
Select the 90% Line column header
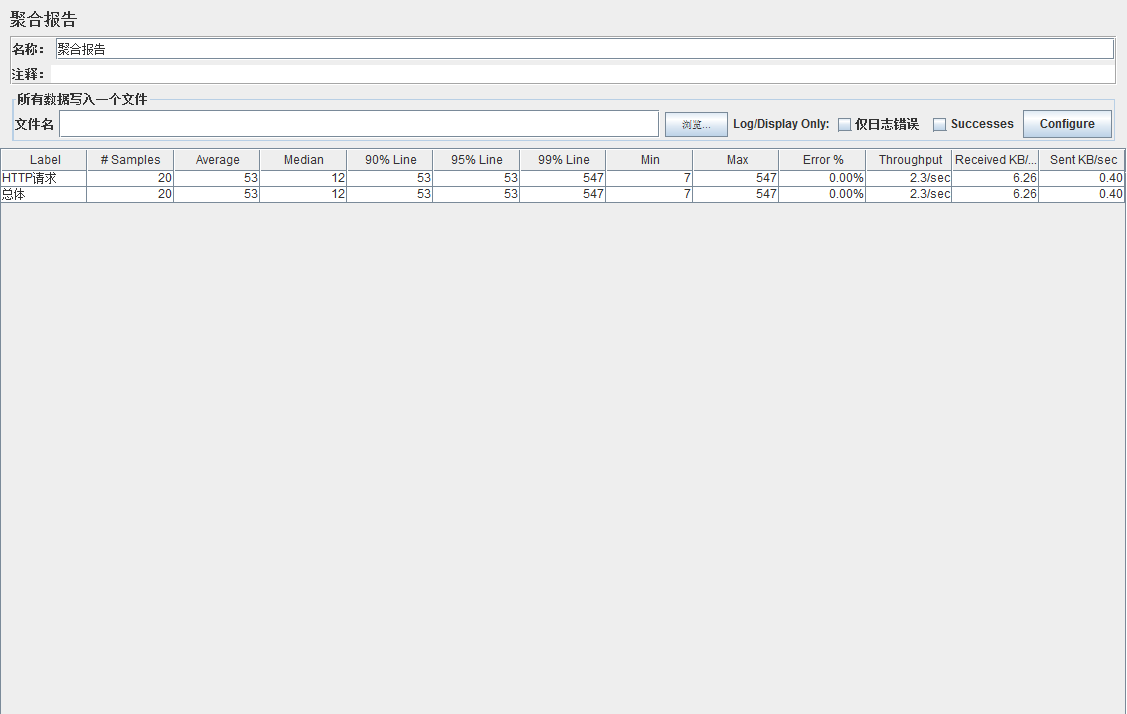coord(390,160)
